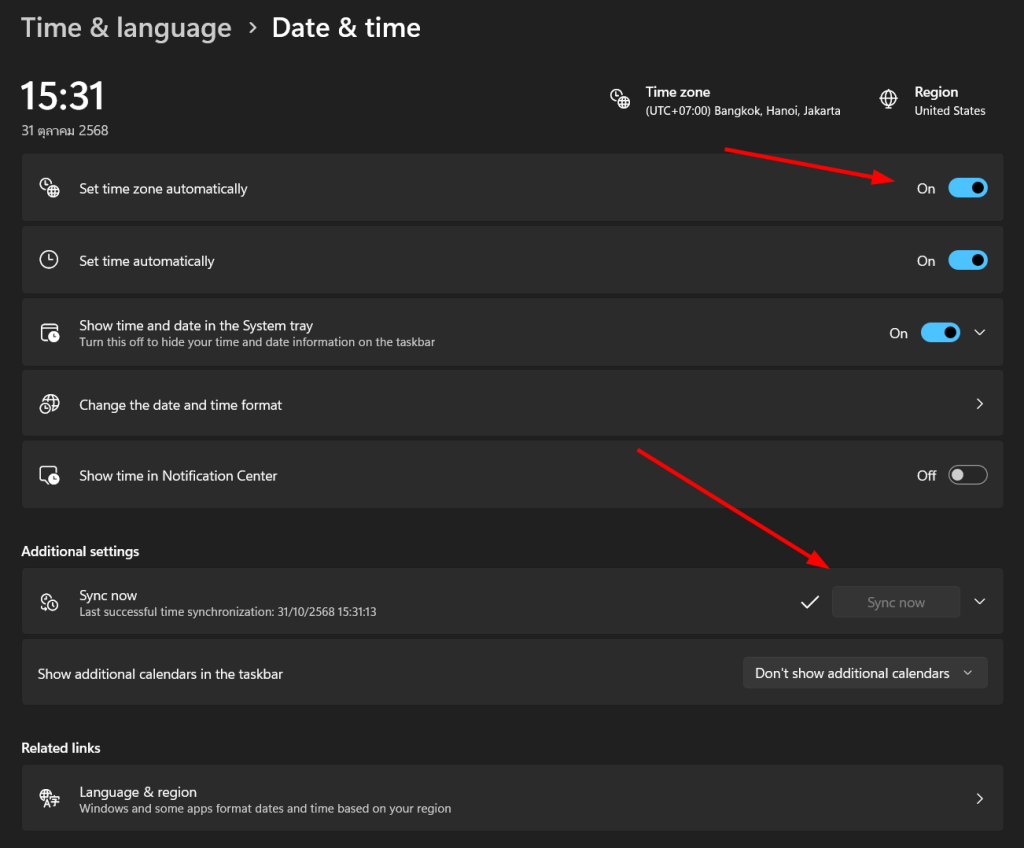Expand the Sync now details chevron
Image resolution: width=1024 pixels, height=848 pixels.
[980, 602]
